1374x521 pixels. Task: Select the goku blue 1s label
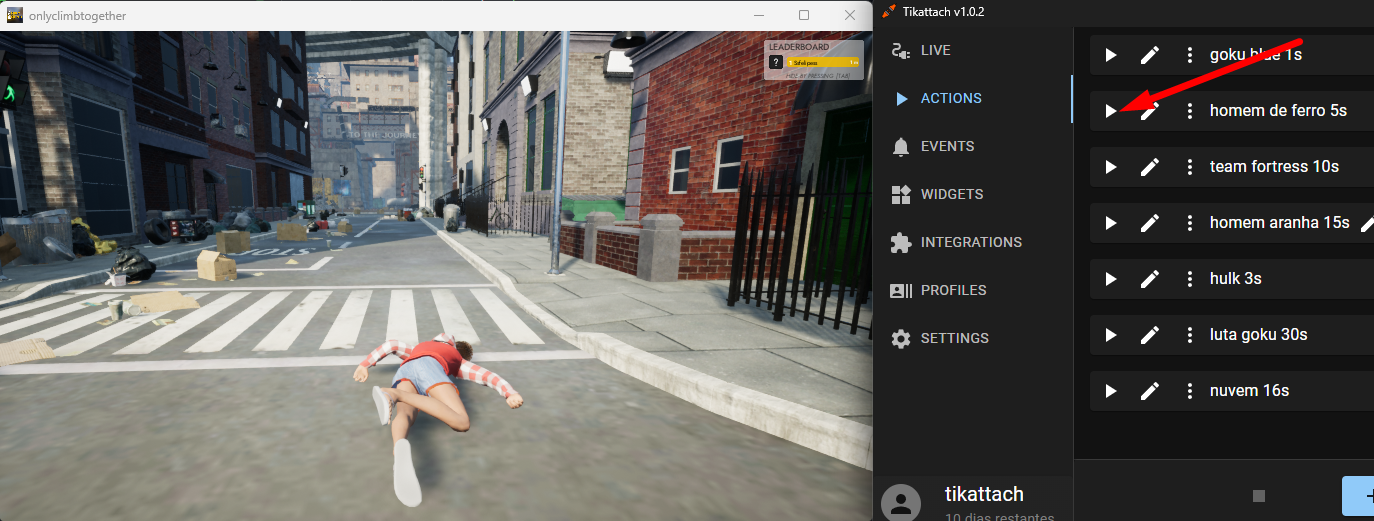tap(1256, 55)
